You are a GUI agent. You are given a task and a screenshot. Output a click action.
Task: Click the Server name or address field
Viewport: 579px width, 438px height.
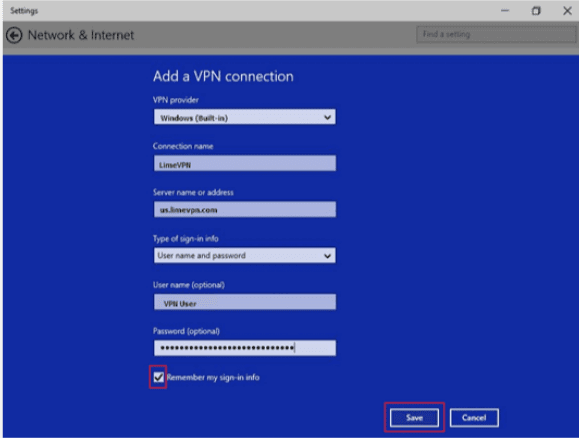pyautogui.click(x=245, y=209)
